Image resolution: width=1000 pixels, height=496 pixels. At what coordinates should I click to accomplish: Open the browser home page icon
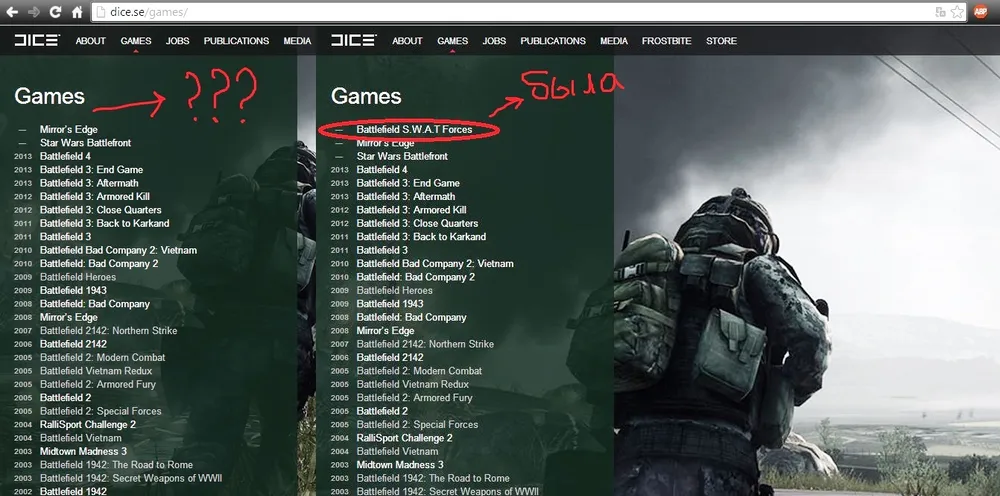pyautogui.click(x=77, y=11)
